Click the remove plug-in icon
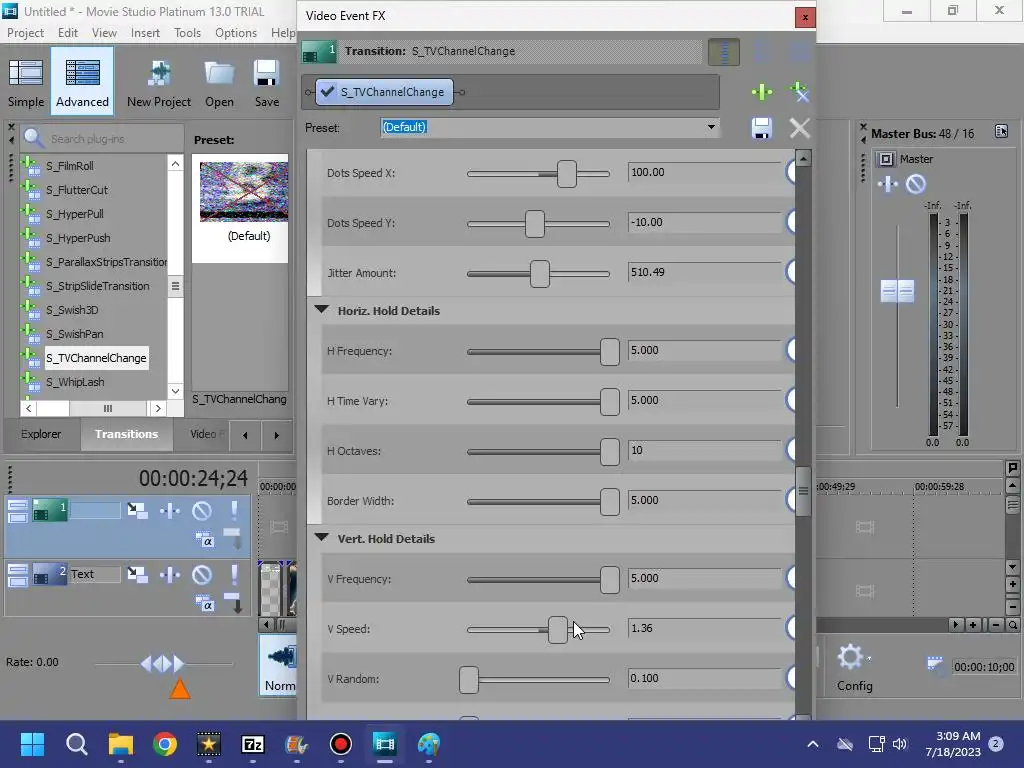This screenshot has height=768, width=1024. point(799,92)
